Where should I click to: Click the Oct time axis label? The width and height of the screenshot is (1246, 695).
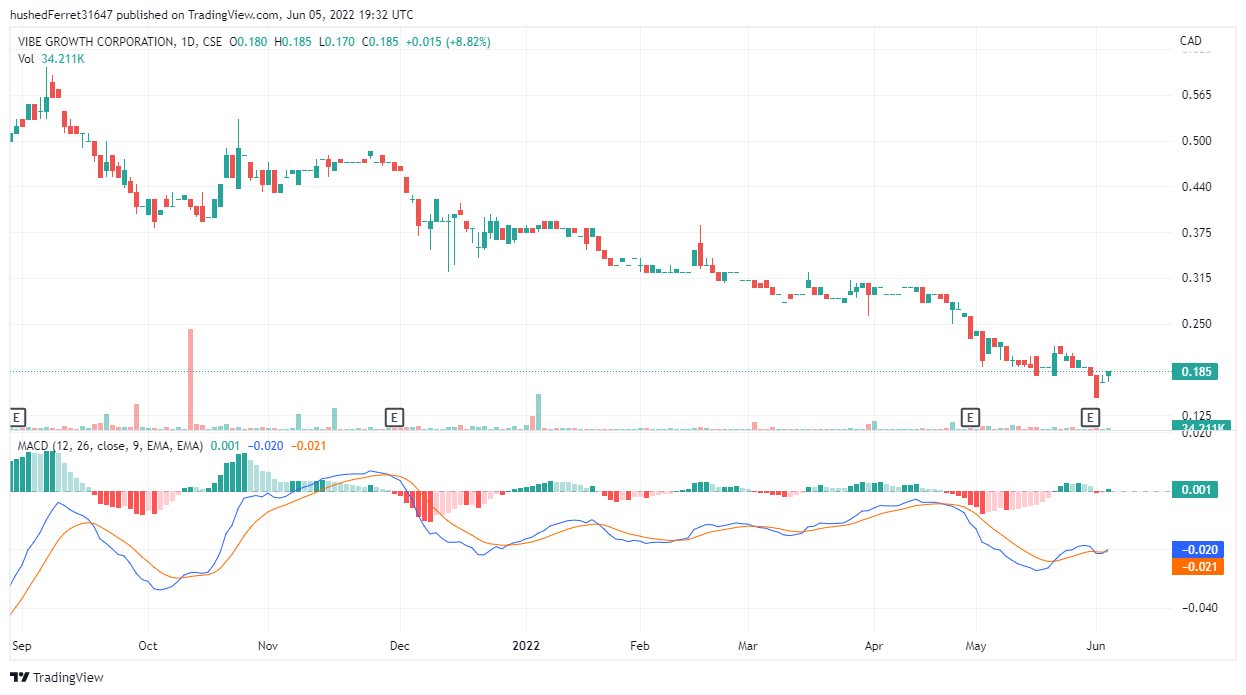pos(148,646)
